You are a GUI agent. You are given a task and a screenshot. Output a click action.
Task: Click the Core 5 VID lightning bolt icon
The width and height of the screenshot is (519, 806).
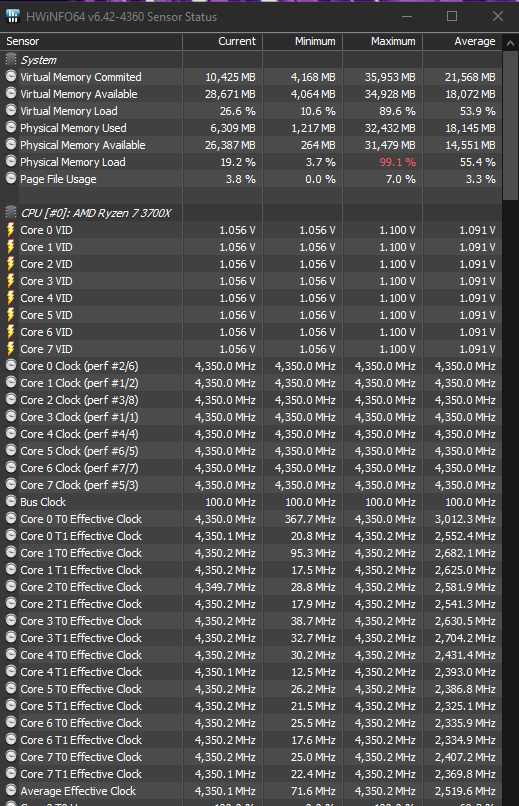[x=11, y=315]
